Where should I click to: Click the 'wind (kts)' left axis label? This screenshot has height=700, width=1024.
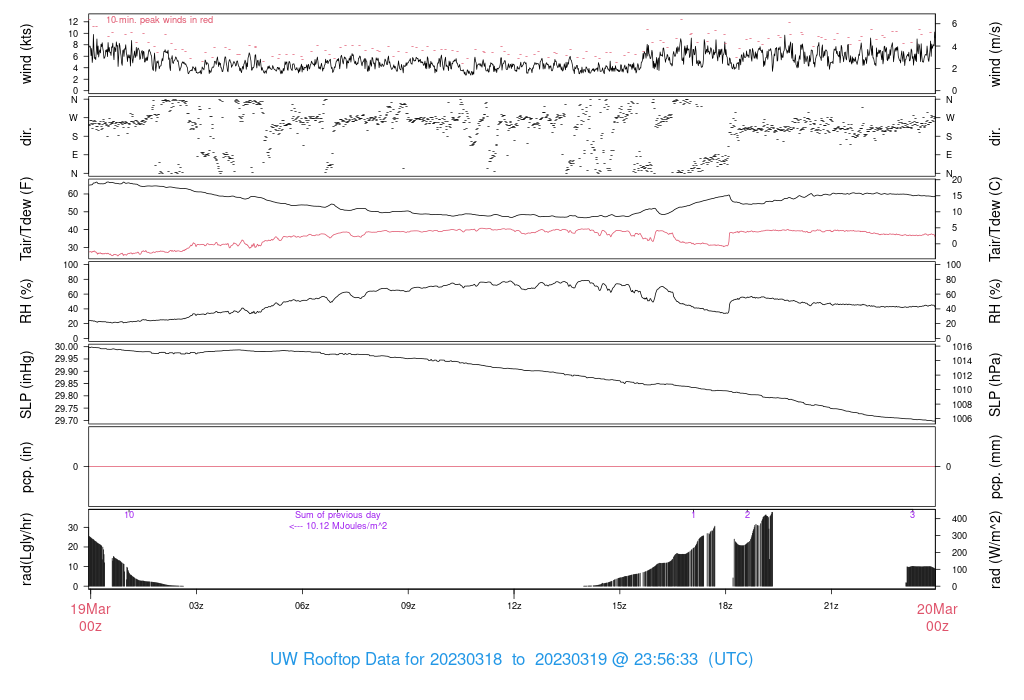pos(26,54)
